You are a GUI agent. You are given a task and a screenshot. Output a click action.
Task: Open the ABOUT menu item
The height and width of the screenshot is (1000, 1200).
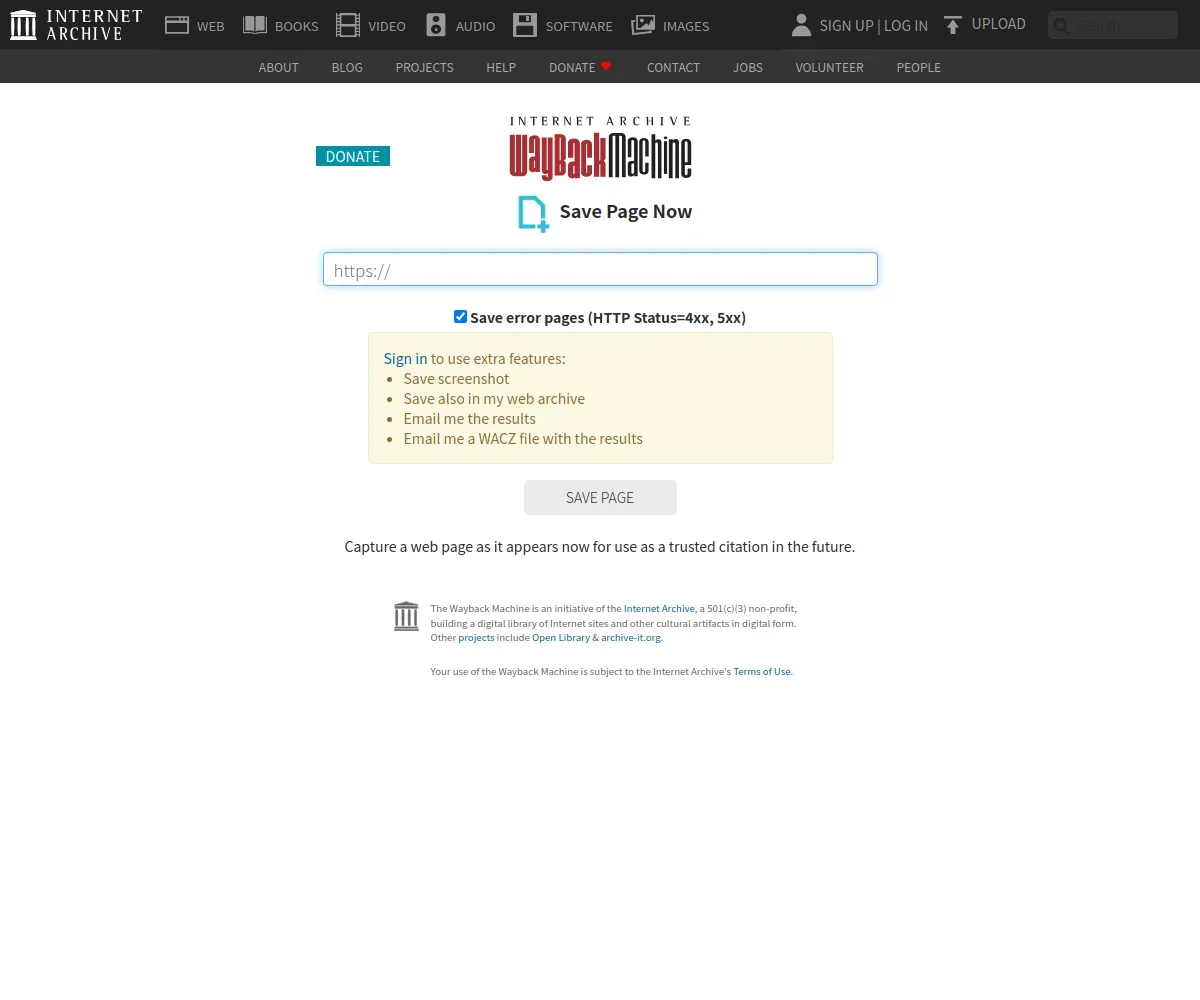point(278,67)
